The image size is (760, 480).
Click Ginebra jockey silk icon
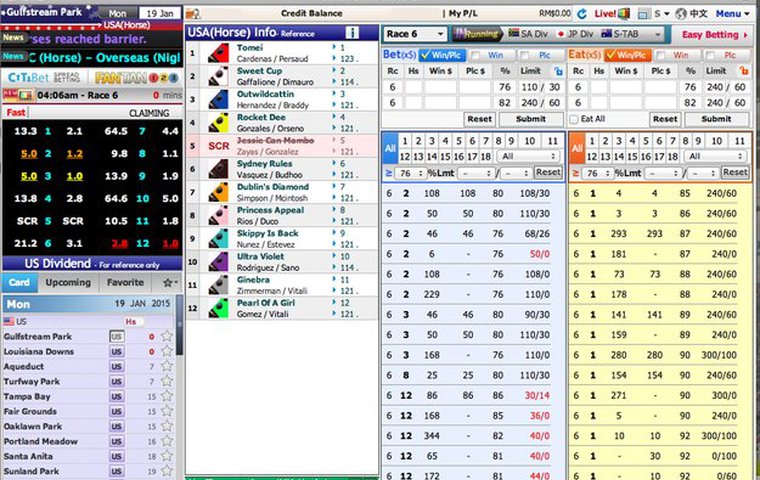click(x=219, y=285)
